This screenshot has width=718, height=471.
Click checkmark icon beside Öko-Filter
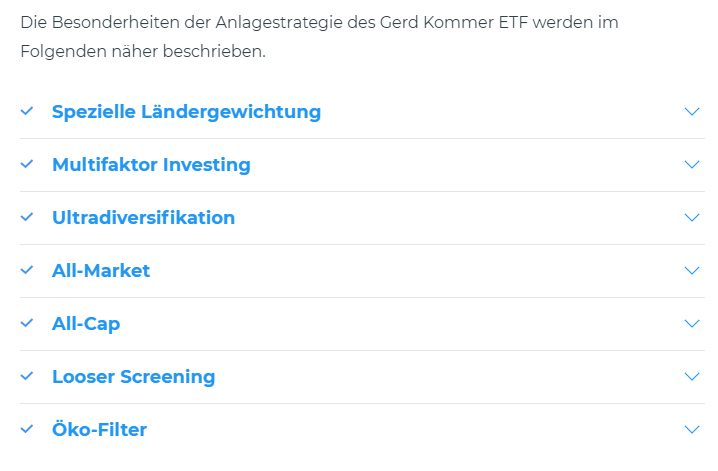(x=27, y=429)
